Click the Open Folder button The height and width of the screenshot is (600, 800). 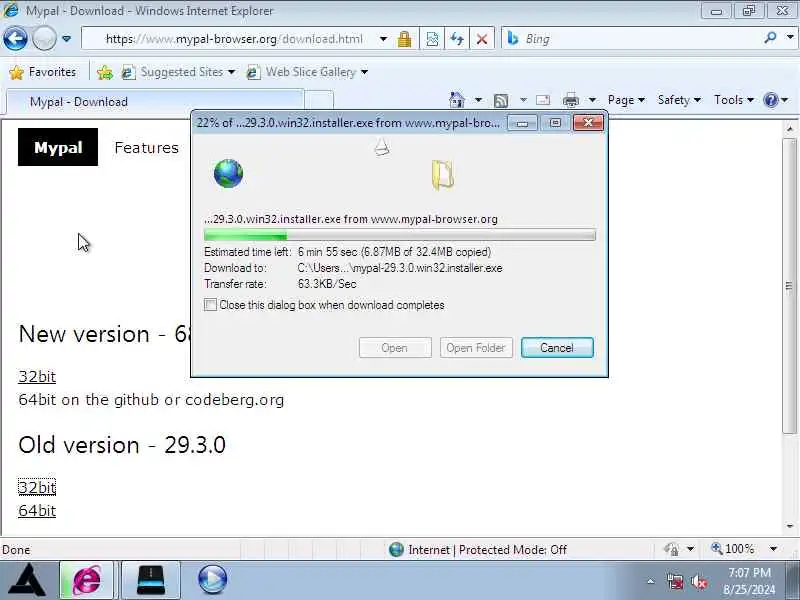(x=476, y=347)
